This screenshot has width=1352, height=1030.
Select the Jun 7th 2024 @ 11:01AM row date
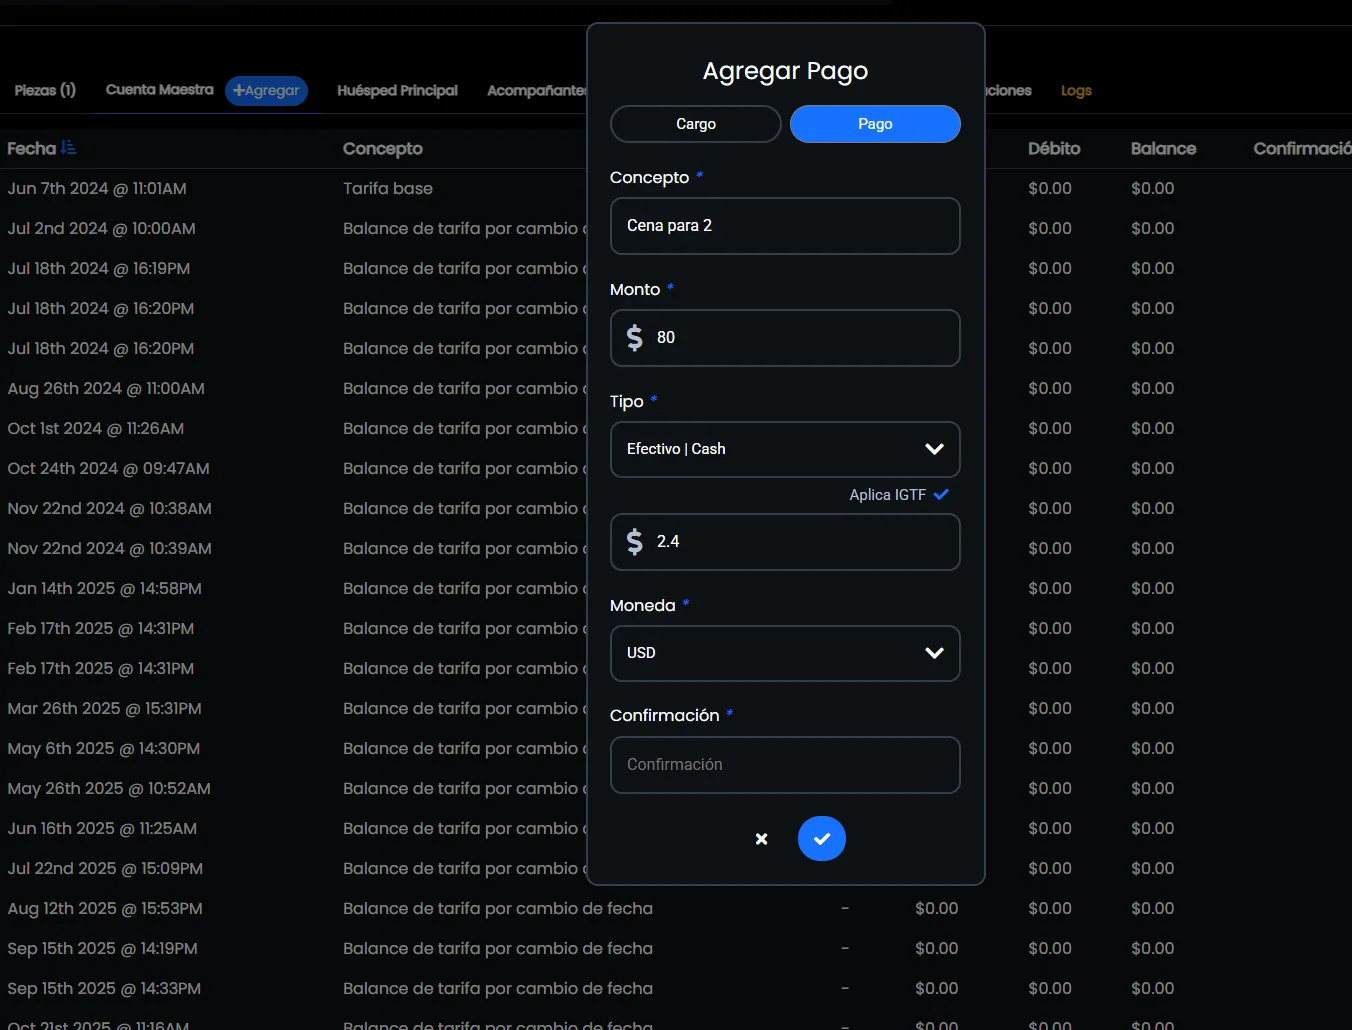point(97,188)
